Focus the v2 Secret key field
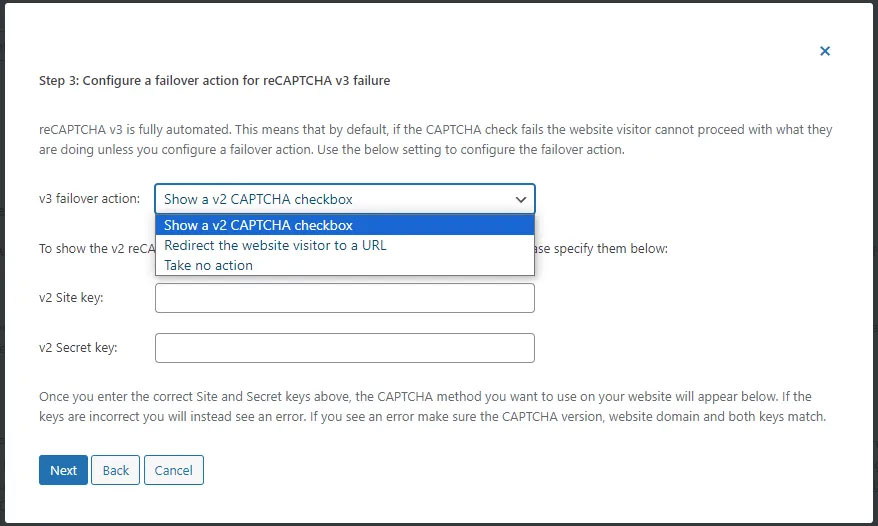Screen dimensions: 878x526 [x=345, y=348]
